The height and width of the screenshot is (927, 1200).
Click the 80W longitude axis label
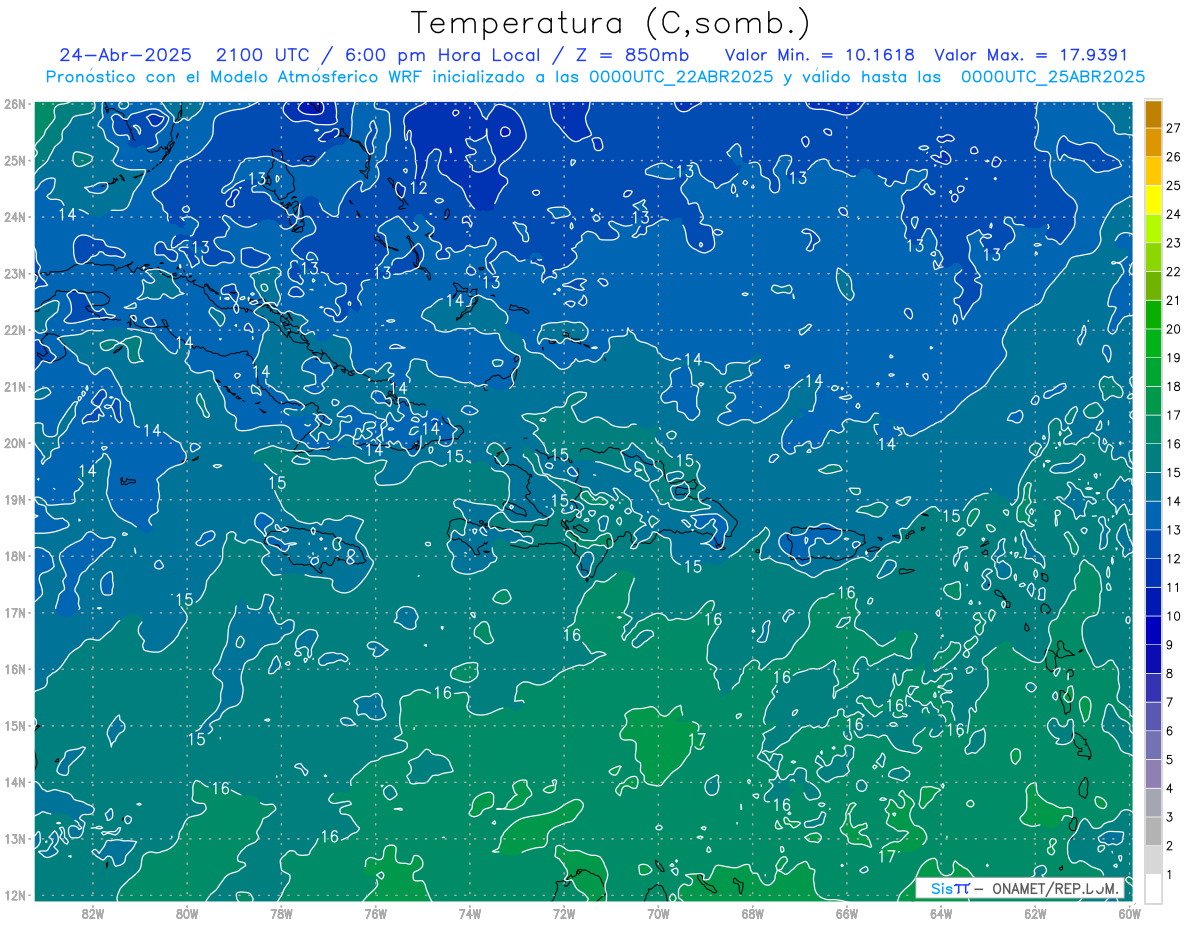pyautogui.click(x=186, y=913)
